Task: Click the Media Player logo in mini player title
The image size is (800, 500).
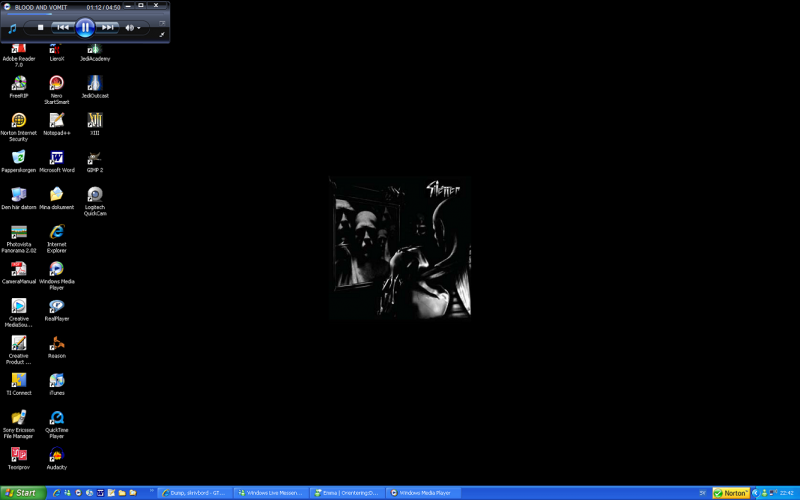Action: click(7, 7)
